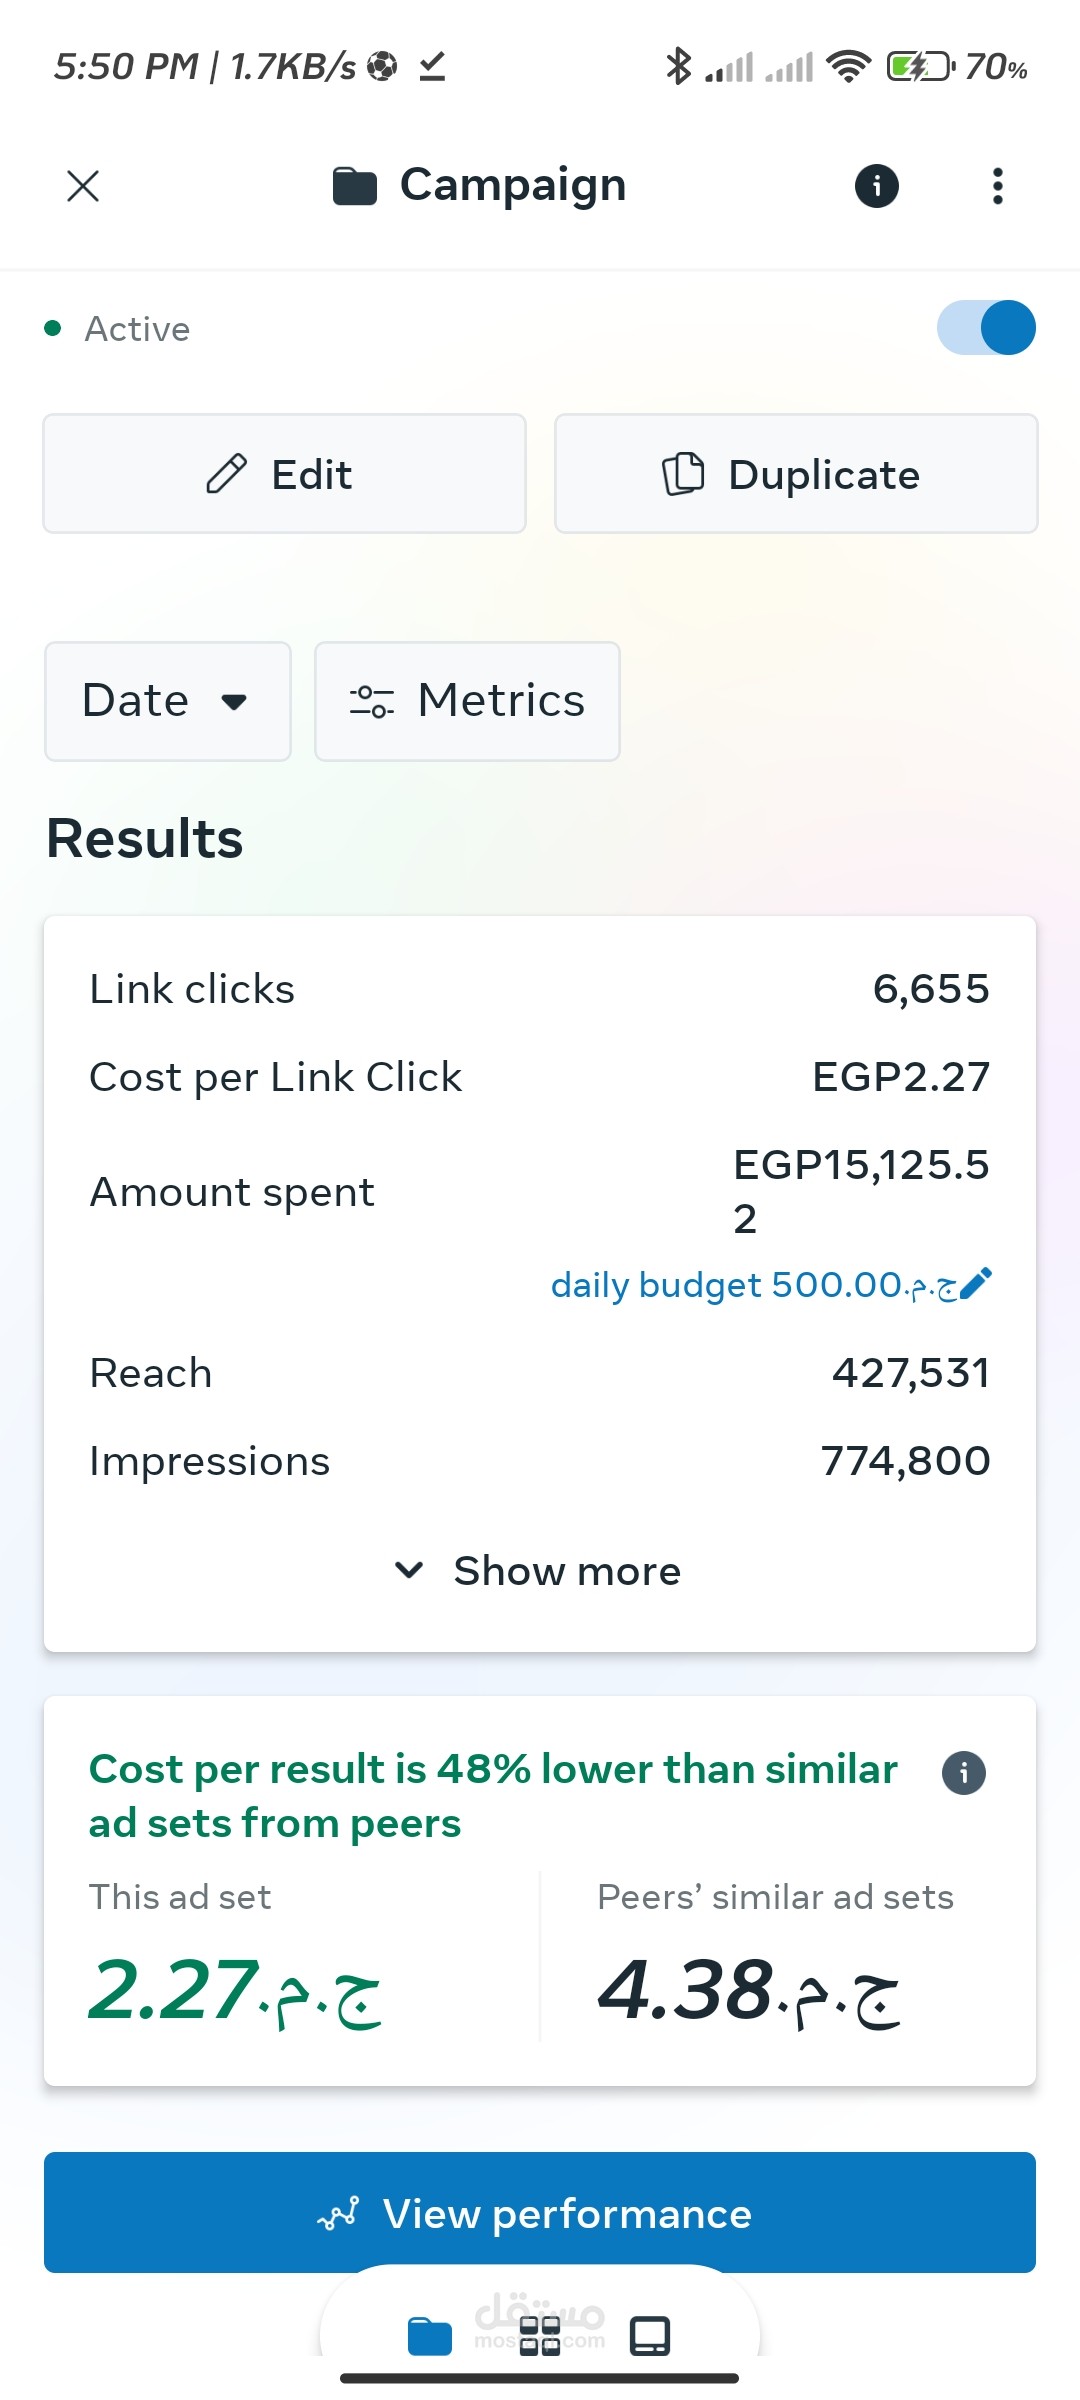Switch to the folder campaigns tab
Screen dimensions: 1080x2400
coord(430,2337)
